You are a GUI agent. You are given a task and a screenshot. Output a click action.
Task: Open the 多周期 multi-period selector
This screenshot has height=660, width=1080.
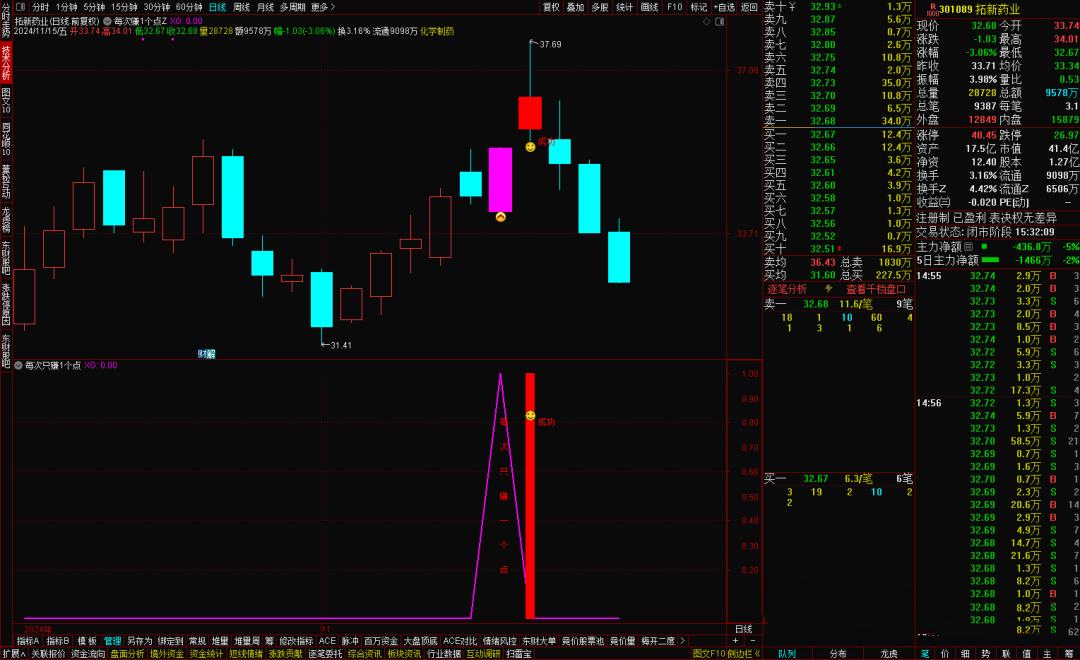coord(292,6)
